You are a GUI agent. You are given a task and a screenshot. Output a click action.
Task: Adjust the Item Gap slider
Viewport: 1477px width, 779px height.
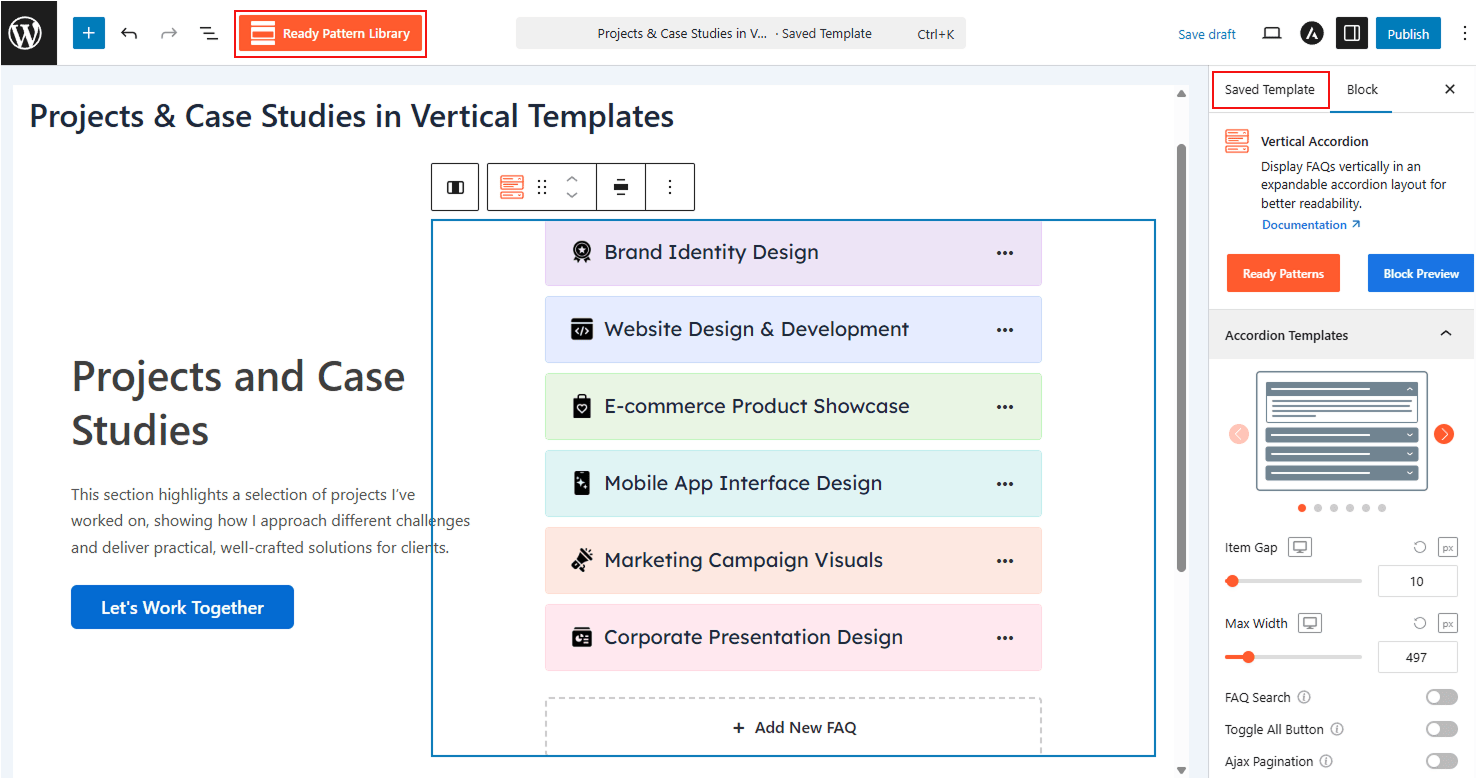pyautogui.click(x=1233, y=581)
